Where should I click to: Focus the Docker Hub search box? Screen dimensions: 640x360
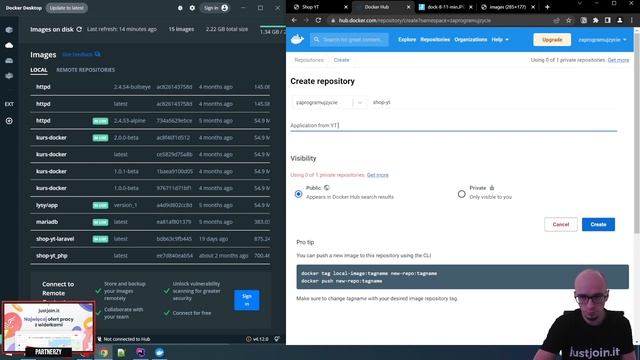pyautogui.click(x=349, y=40)
